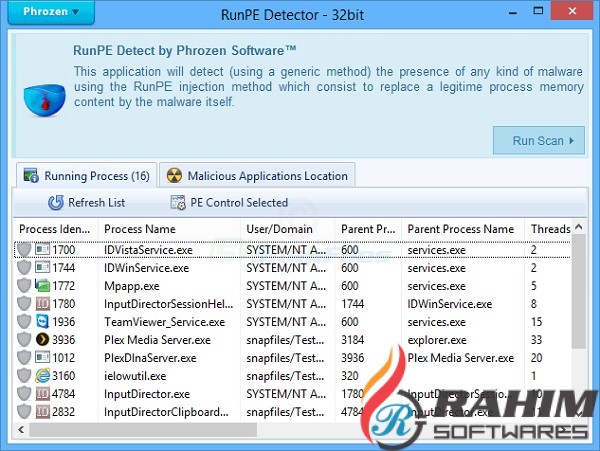Sort by Threads column header
600x451 pixels.
click(x=550, y=229)
